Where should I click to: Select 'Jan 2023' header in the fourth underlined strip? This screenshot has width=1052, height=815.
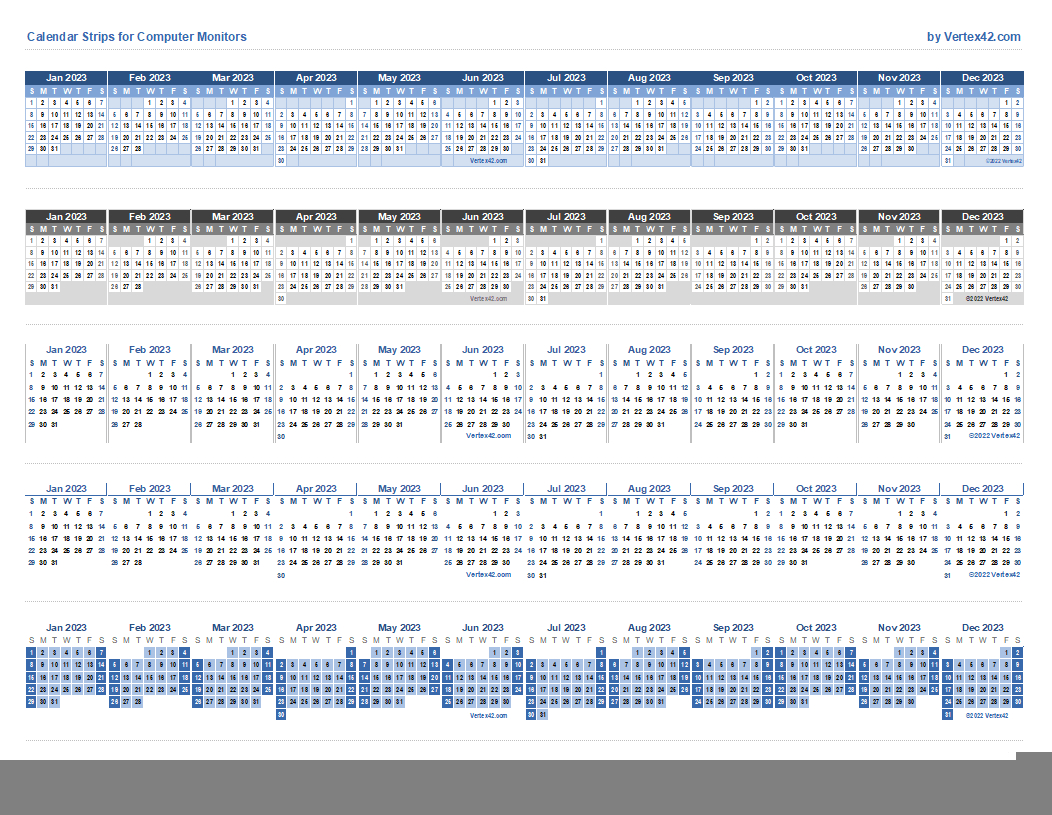point(66,488)
